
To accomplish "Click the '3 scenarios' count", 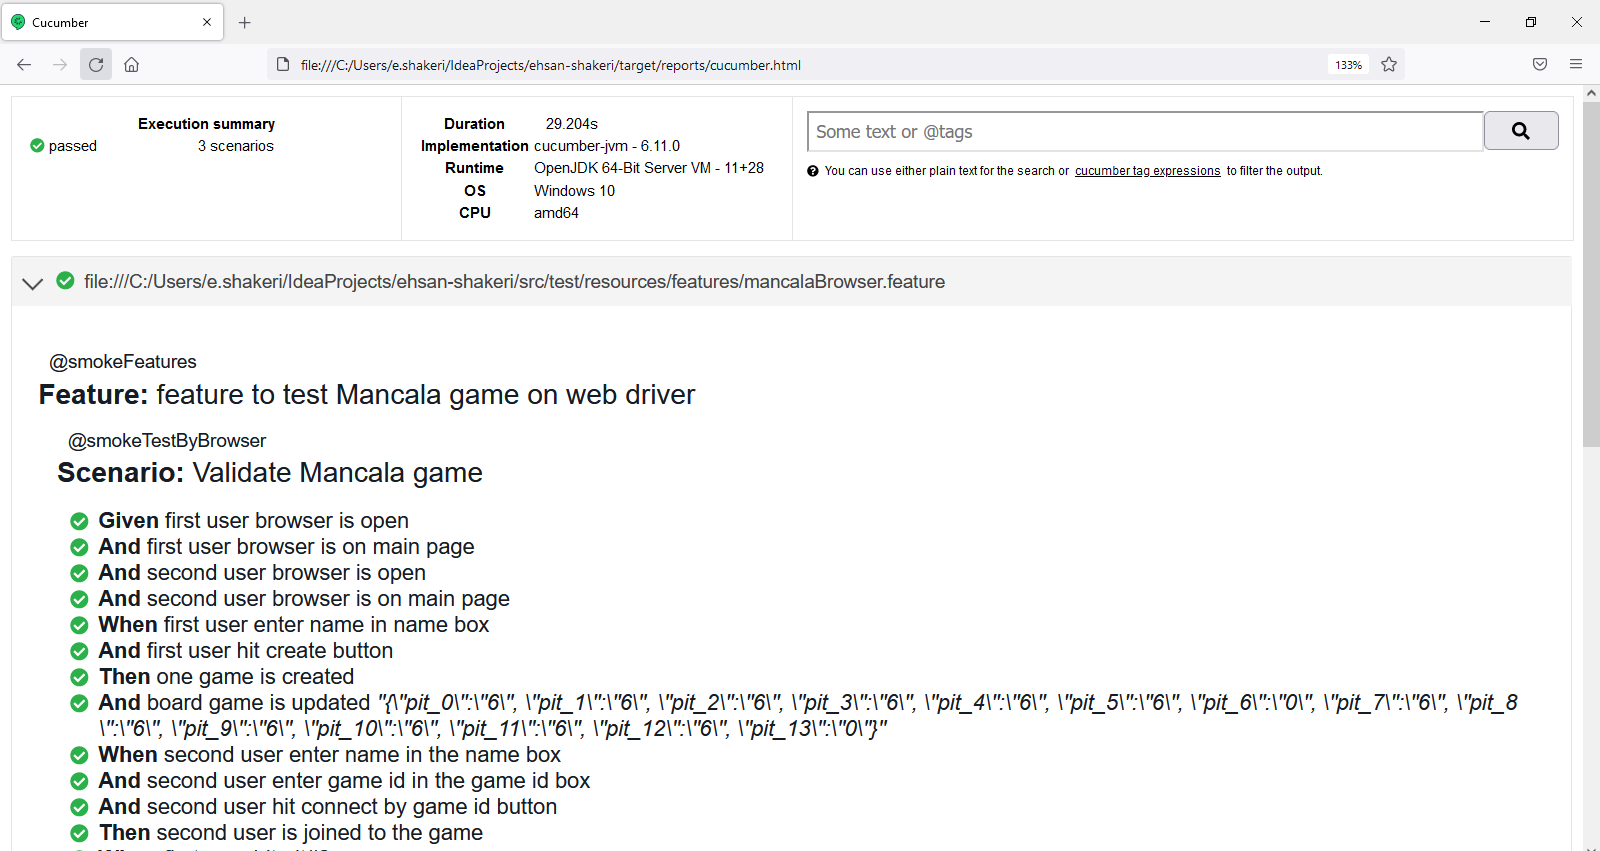I will point(236,146).
